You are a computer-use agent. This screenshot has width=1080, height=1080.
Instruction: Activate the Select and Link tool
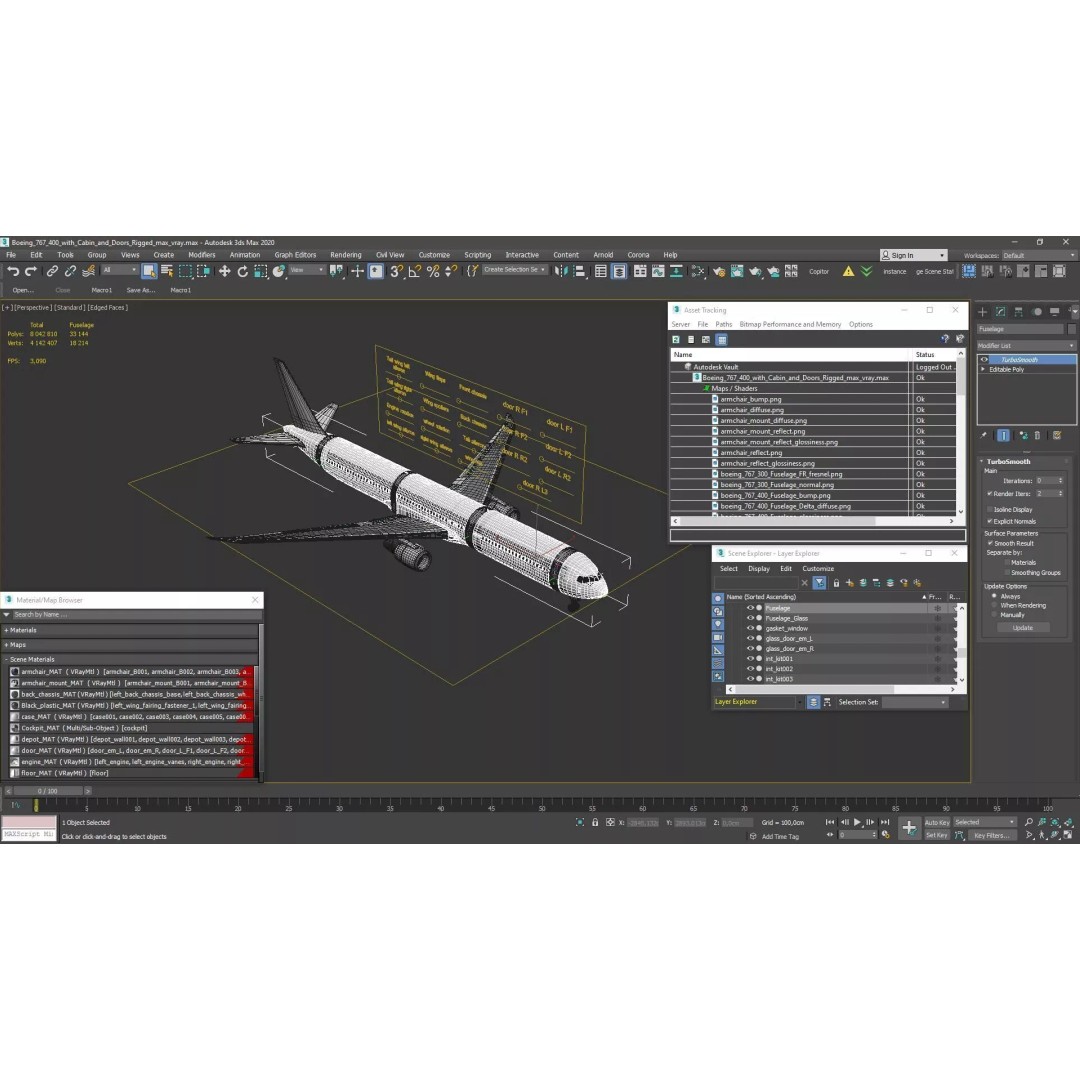pos(52,271)
